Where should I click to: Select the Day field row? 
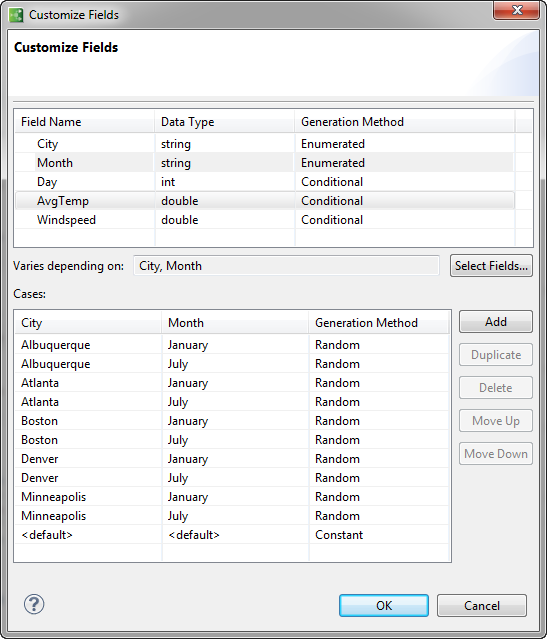pyautogui.click(x=265, y=182)
